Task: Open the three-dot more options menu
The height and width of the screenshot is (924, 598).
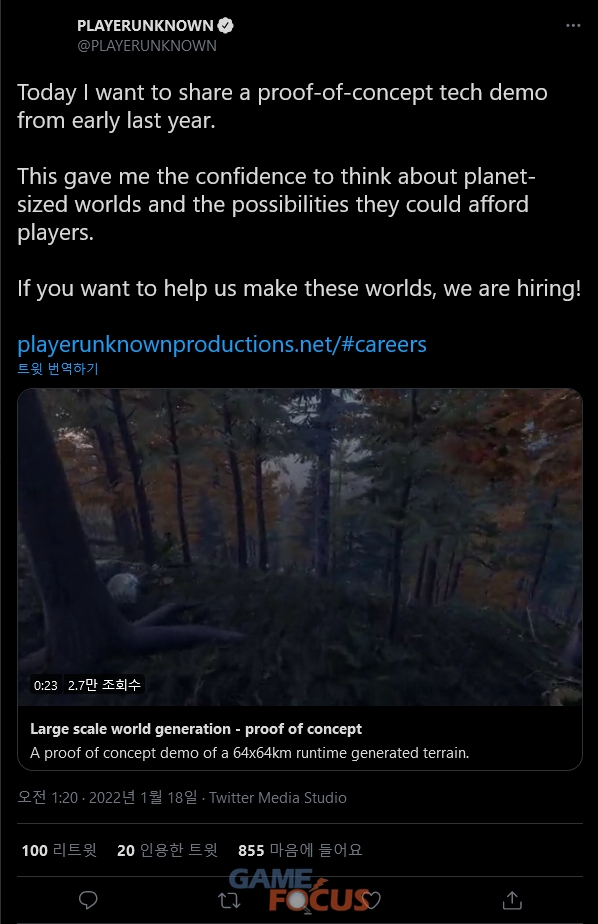Action: point(573,25)
